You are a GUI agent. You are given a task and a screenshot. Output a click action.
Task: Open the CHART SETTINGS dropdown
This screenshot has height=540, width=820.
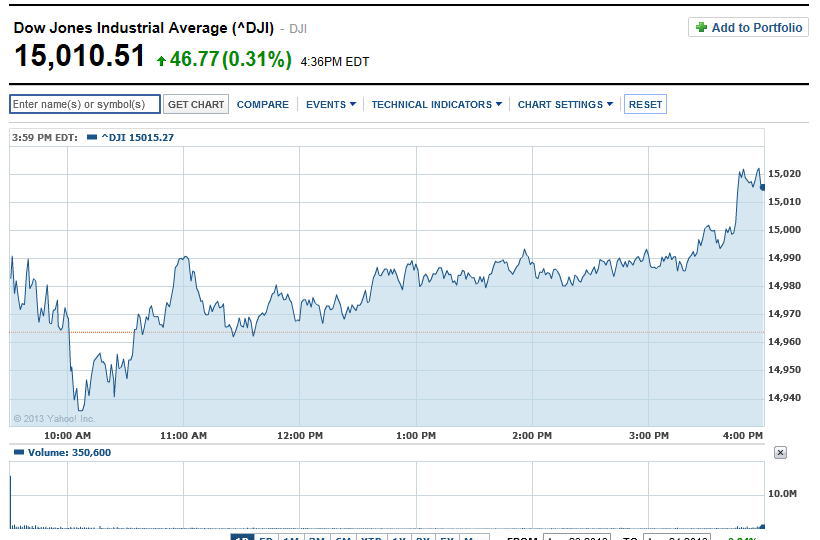point(565,105)
